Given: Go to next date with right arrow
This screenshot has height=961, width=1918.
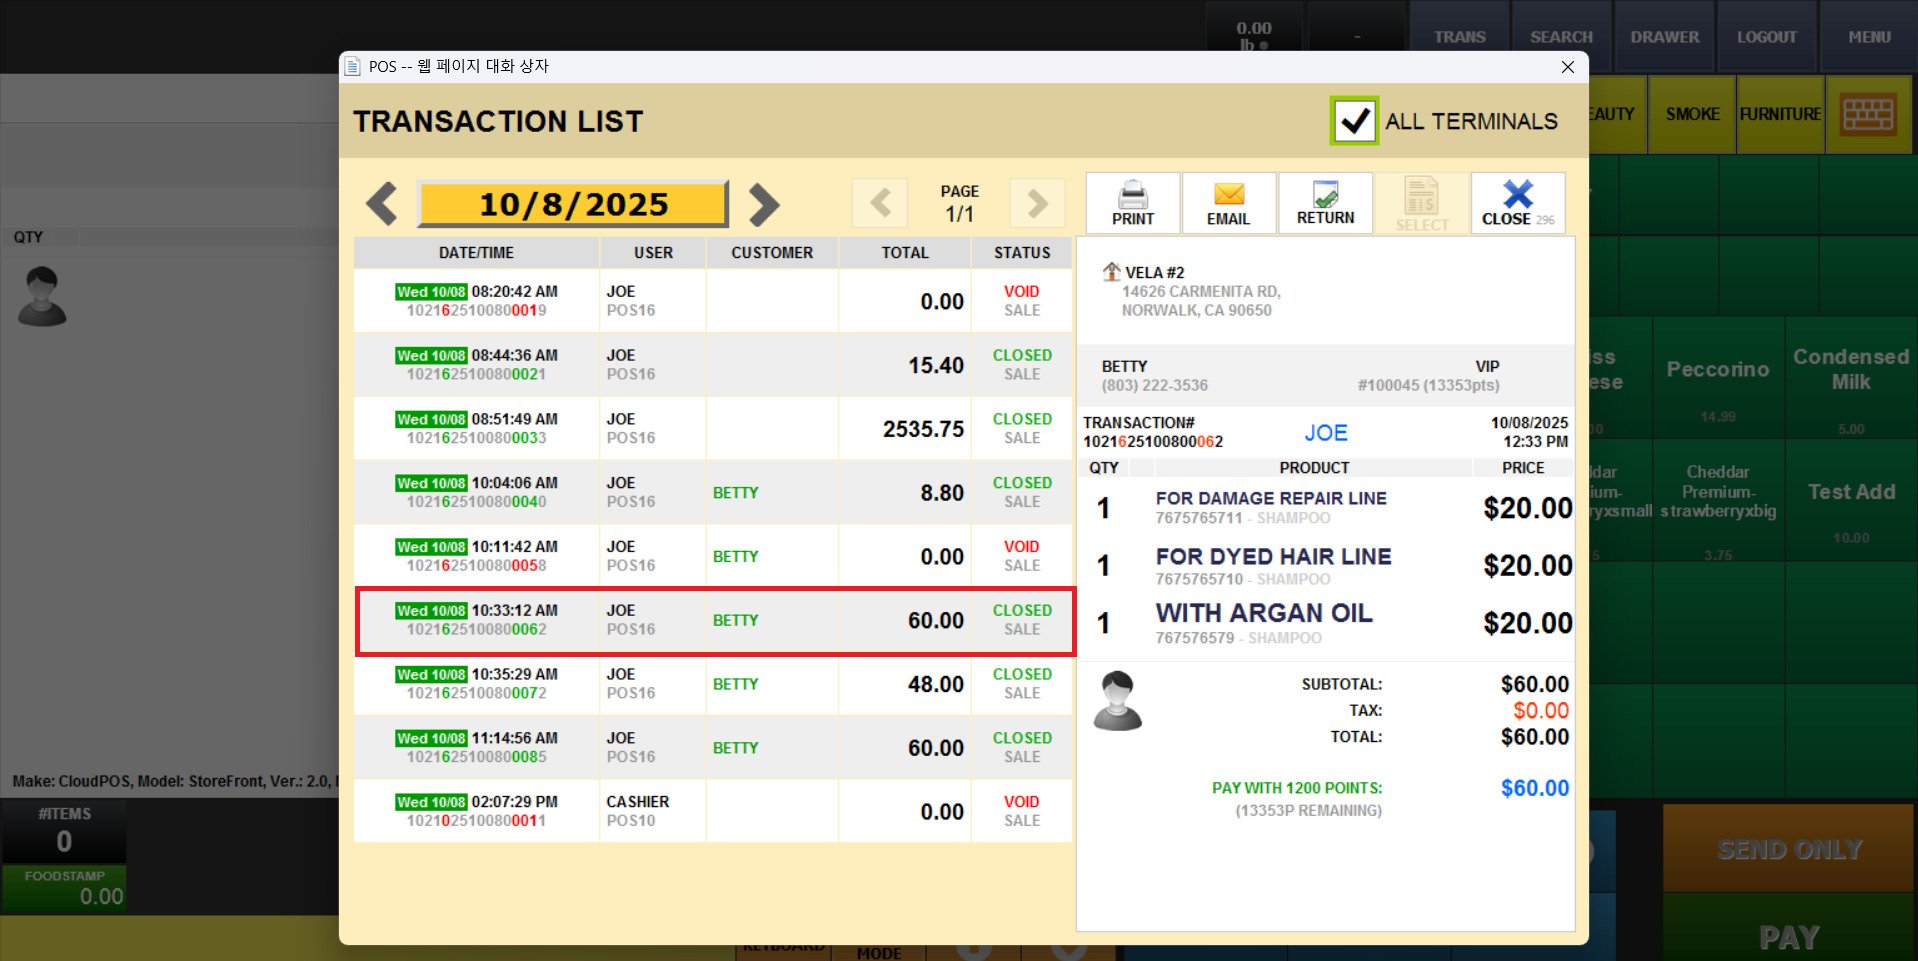Looking at the screenshot, I should click(764, 204).
